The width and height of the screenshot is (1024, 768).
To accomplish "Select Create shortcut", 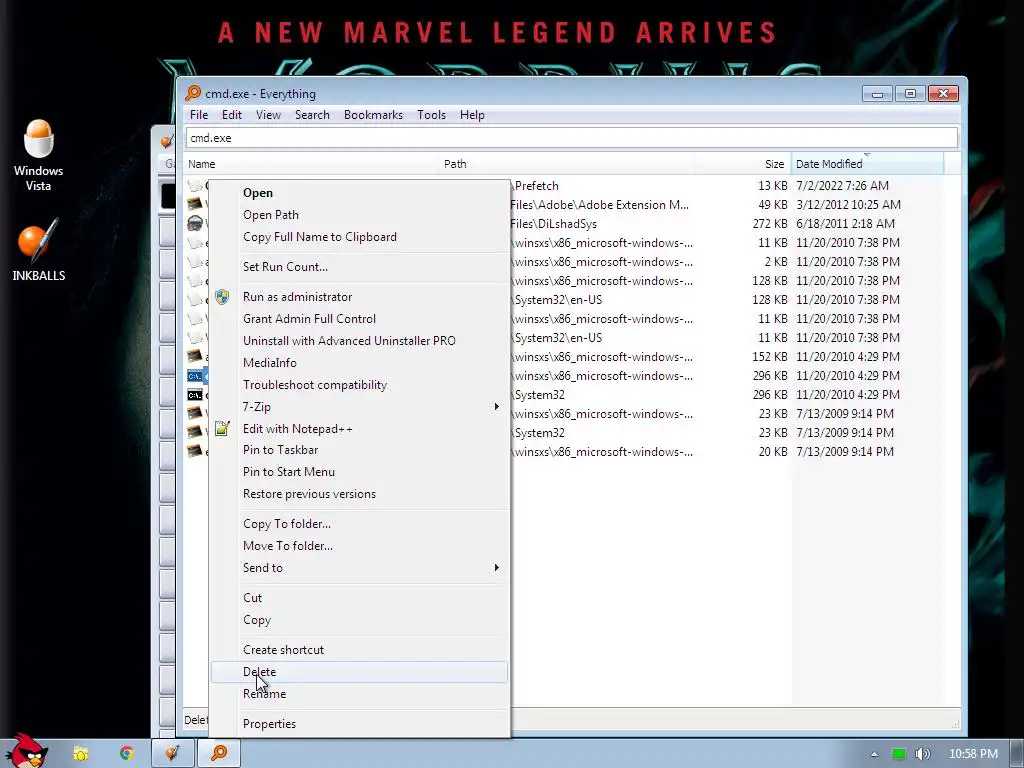I will (x=283, y=650).
